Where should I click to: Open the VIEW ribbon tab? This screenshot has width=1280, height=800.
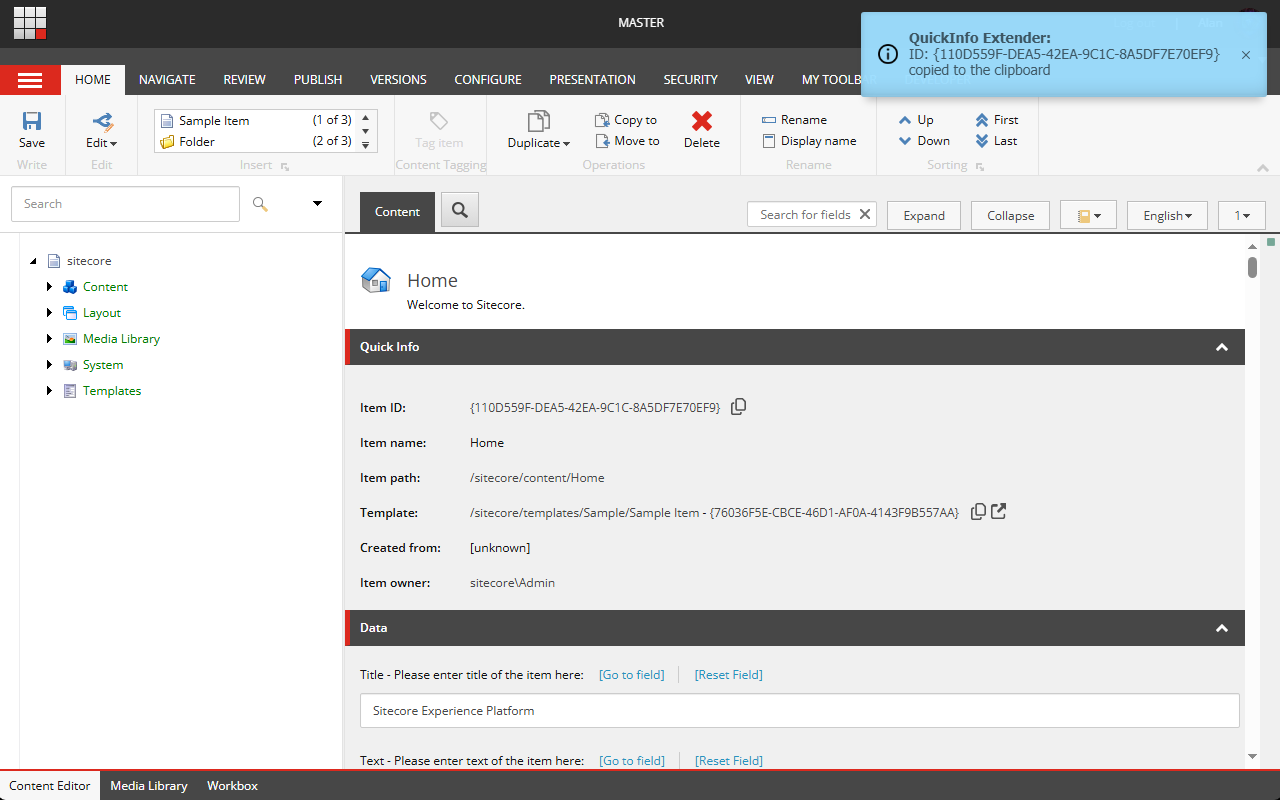(759, 80)
